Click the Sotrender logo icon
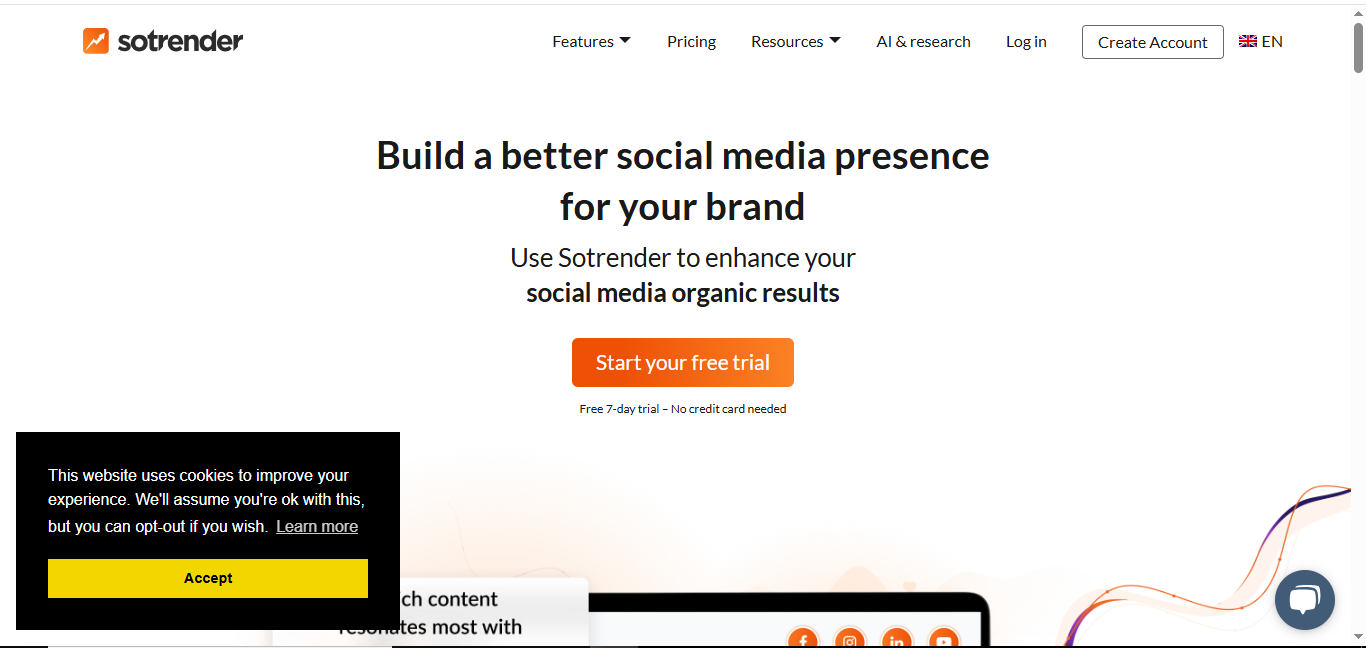Image resolution: width=1366 pixels, height=648 pixels. coord(96,41)
